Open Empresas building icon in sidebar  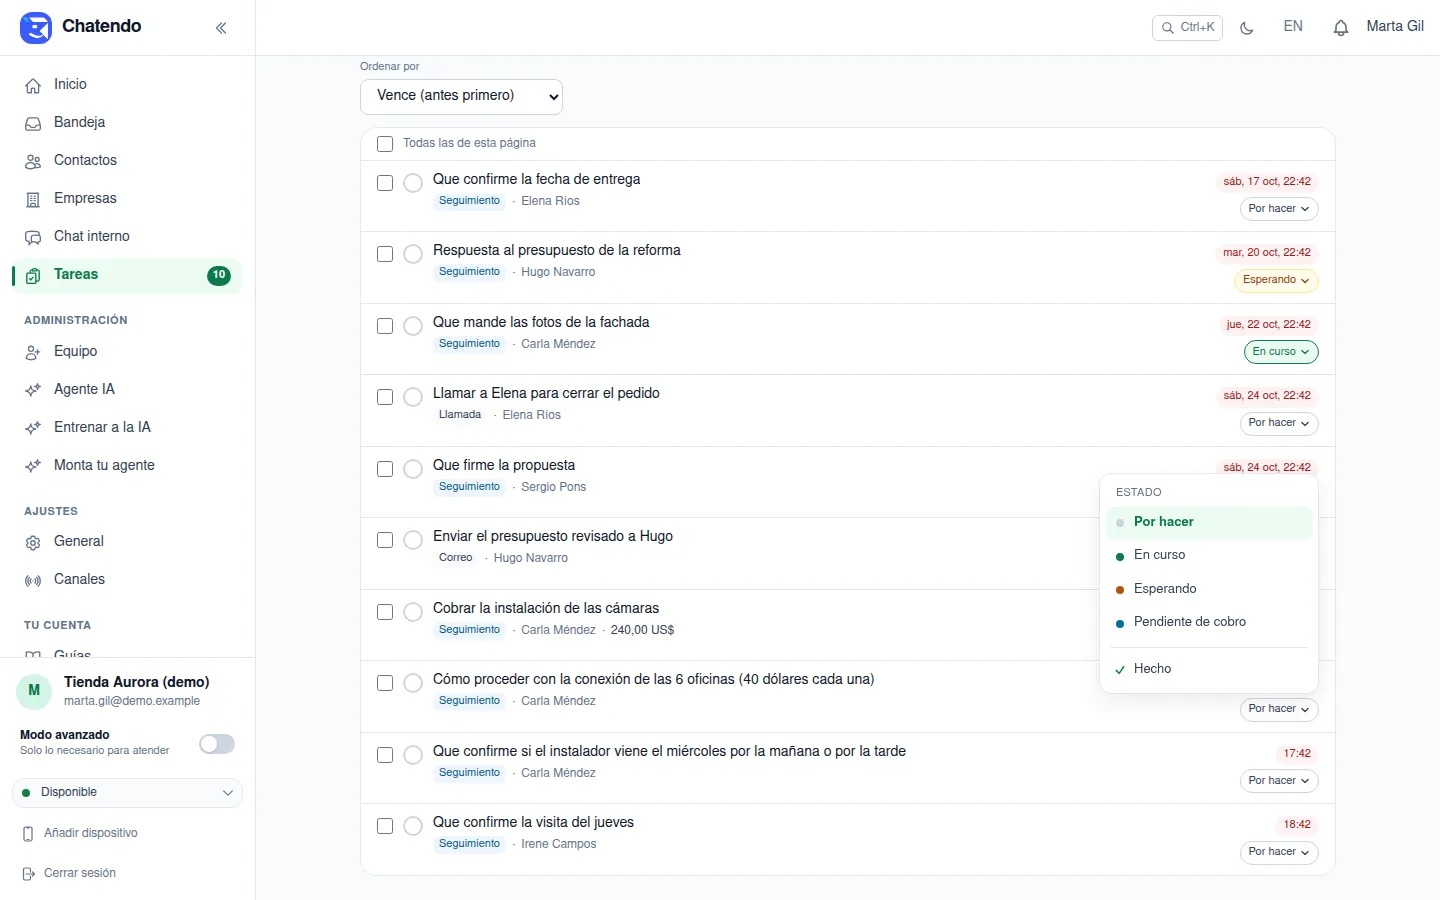click(x=33, y=200)
